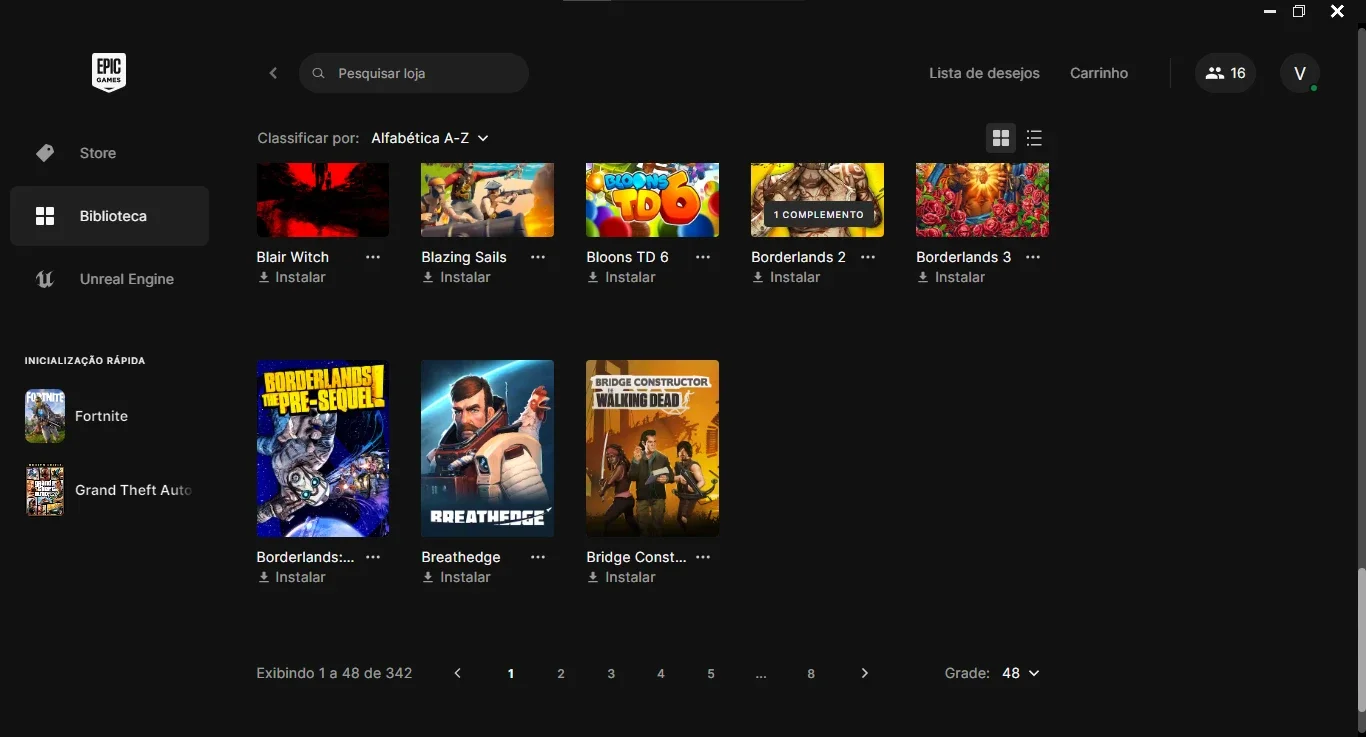Open Borderlands 2 cover art
The image size is (1366, 737).
tap(817, 200)
